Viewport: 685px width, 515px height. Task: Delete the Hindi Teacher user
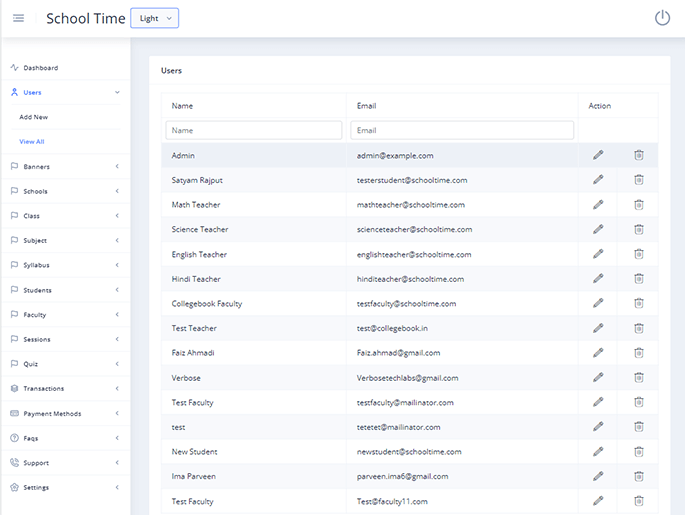tap(639, 278)
